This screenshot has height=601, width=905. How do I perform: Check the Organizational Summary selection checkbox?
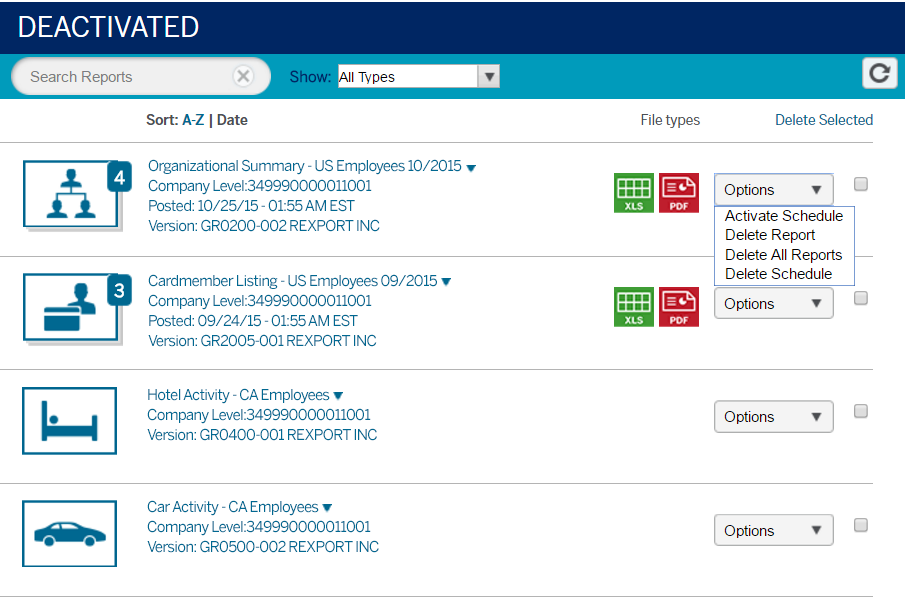[x=862, y=184]
